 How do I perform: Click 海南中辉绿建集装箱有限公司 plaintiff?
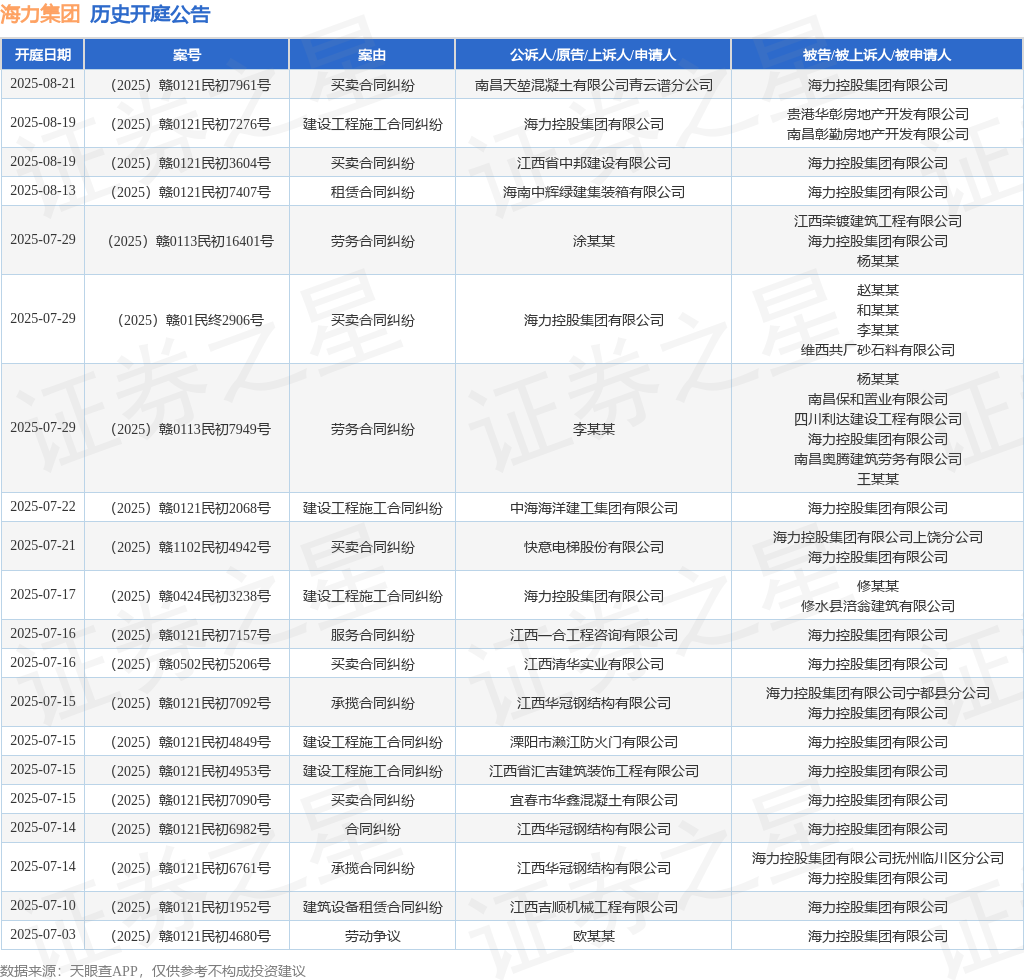coord(594,193)
